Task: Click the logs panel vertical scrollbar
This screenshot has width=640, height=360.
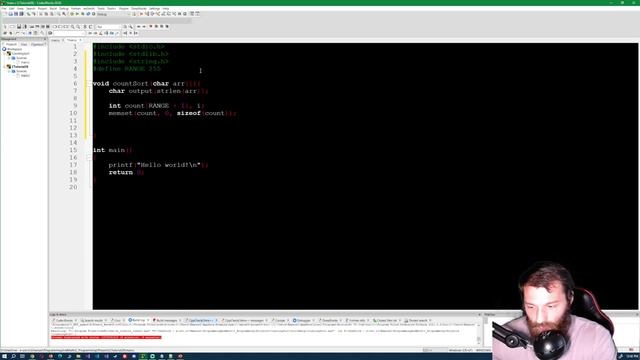Action: pos(479,333)
